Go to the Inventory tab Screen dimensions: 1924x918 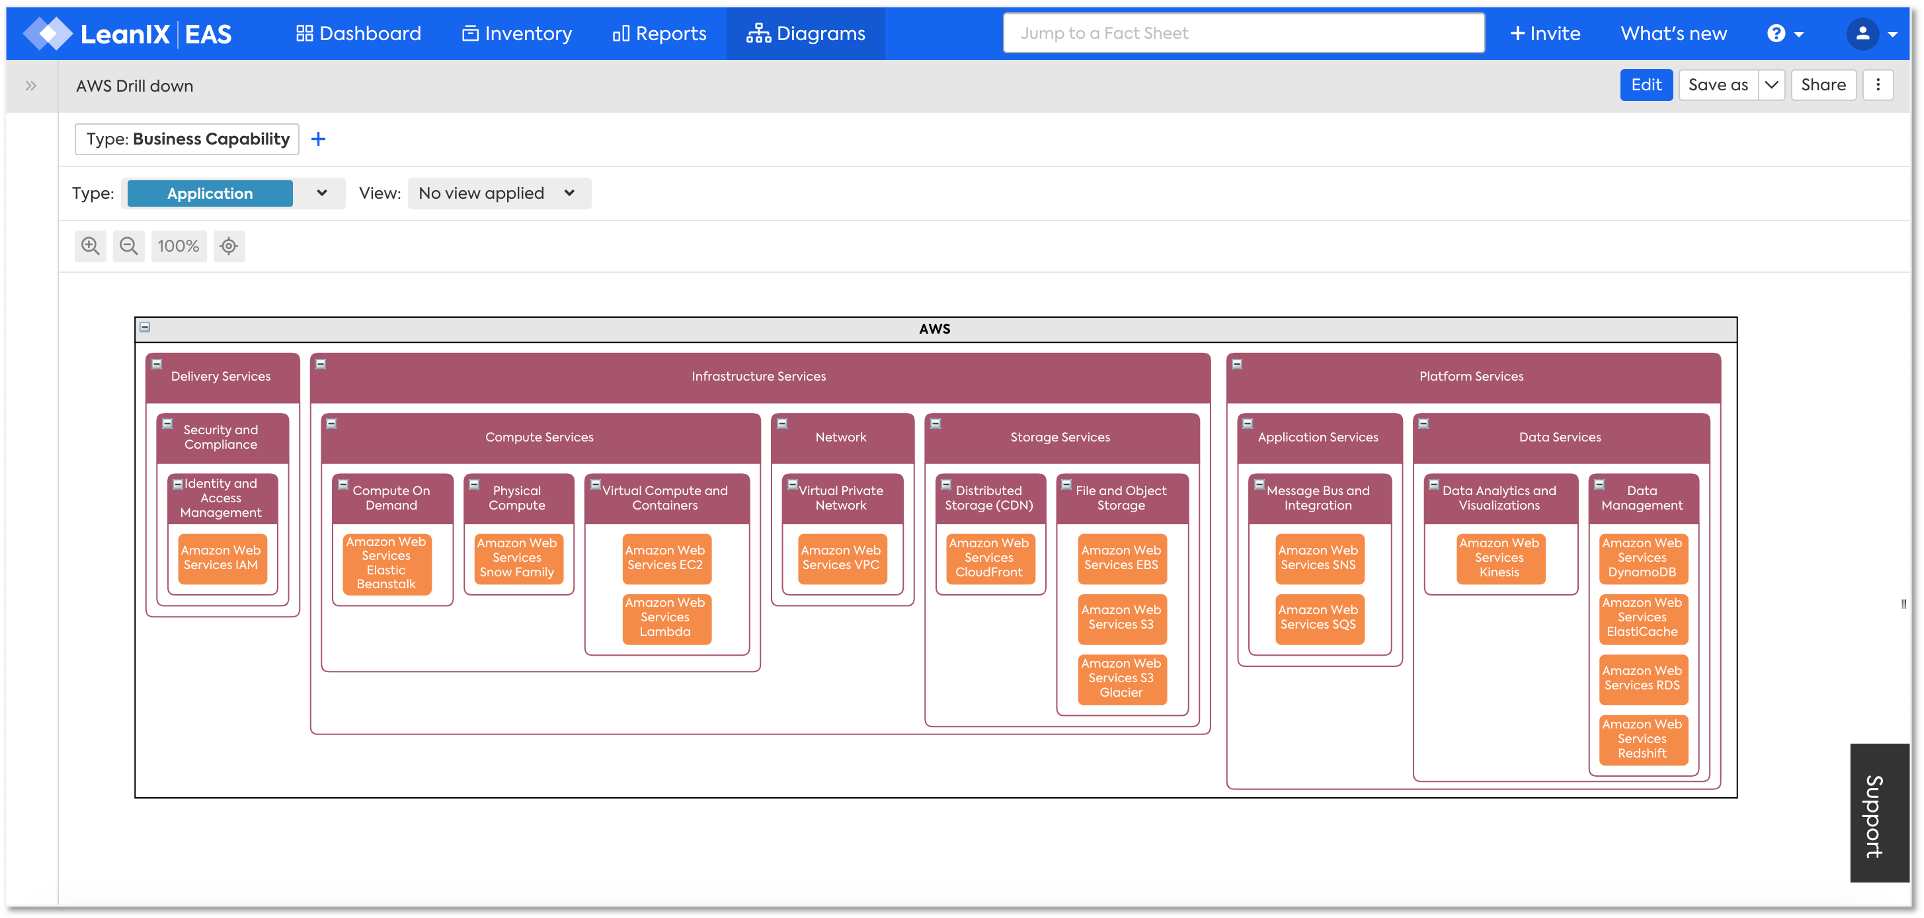pos(517,34)
